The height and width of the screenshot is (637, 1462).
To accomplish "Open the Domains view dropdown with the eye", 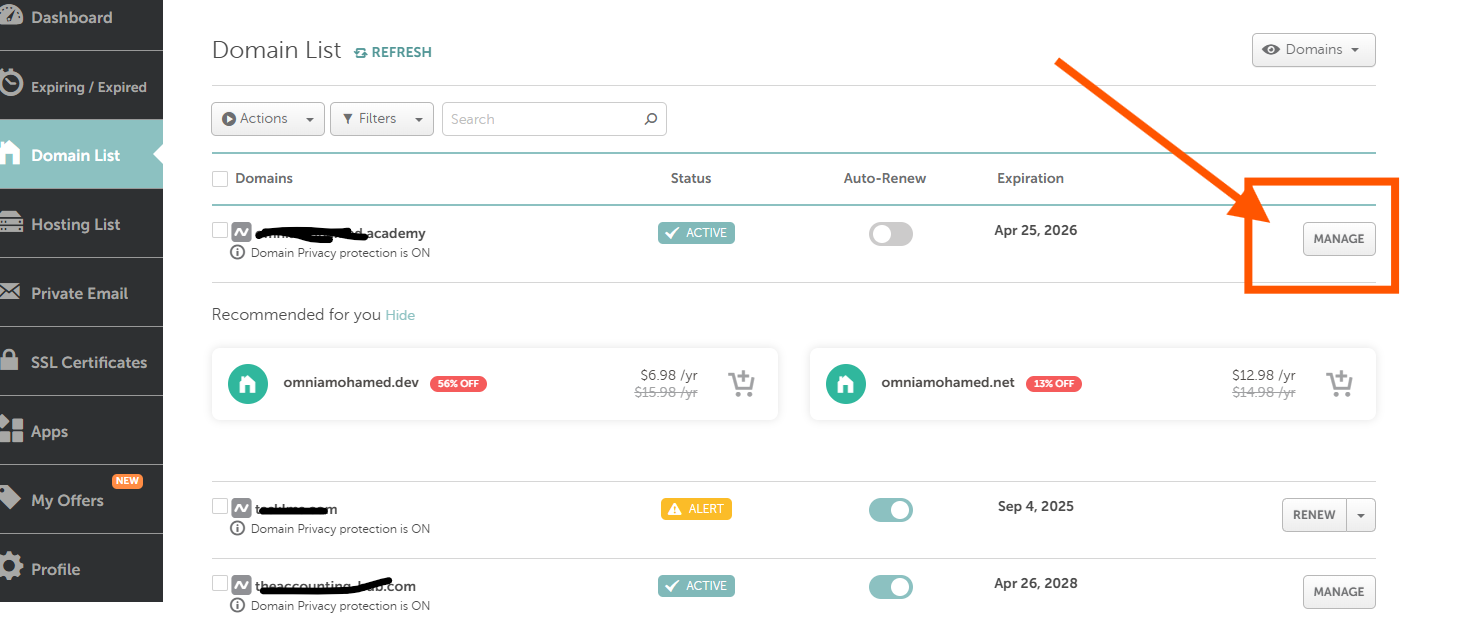I will 1313,50.
